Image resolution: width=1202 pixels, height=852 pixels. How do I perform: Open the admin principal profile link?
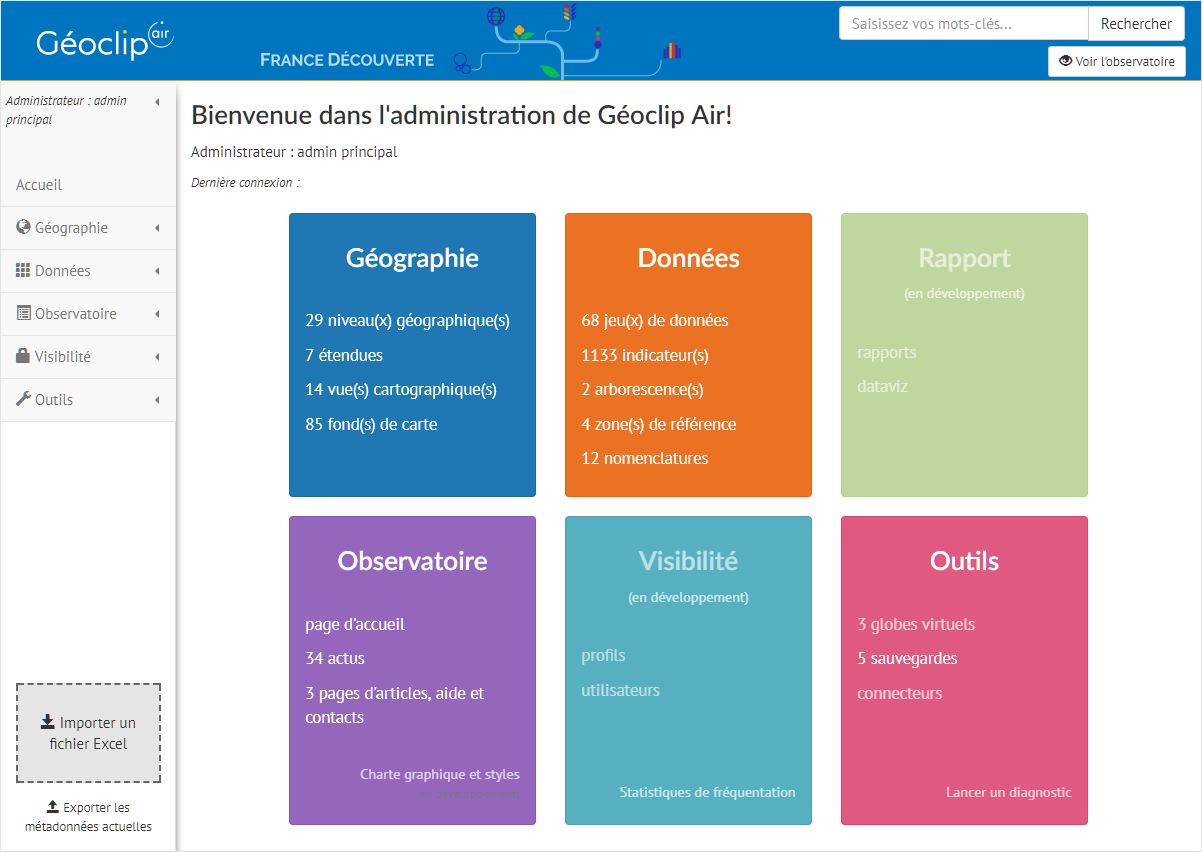[347, 152]
